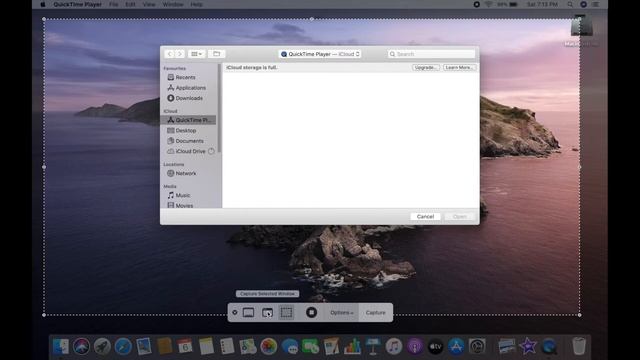Open Launchpad from the Dock
640x360 pixels.
102,347
